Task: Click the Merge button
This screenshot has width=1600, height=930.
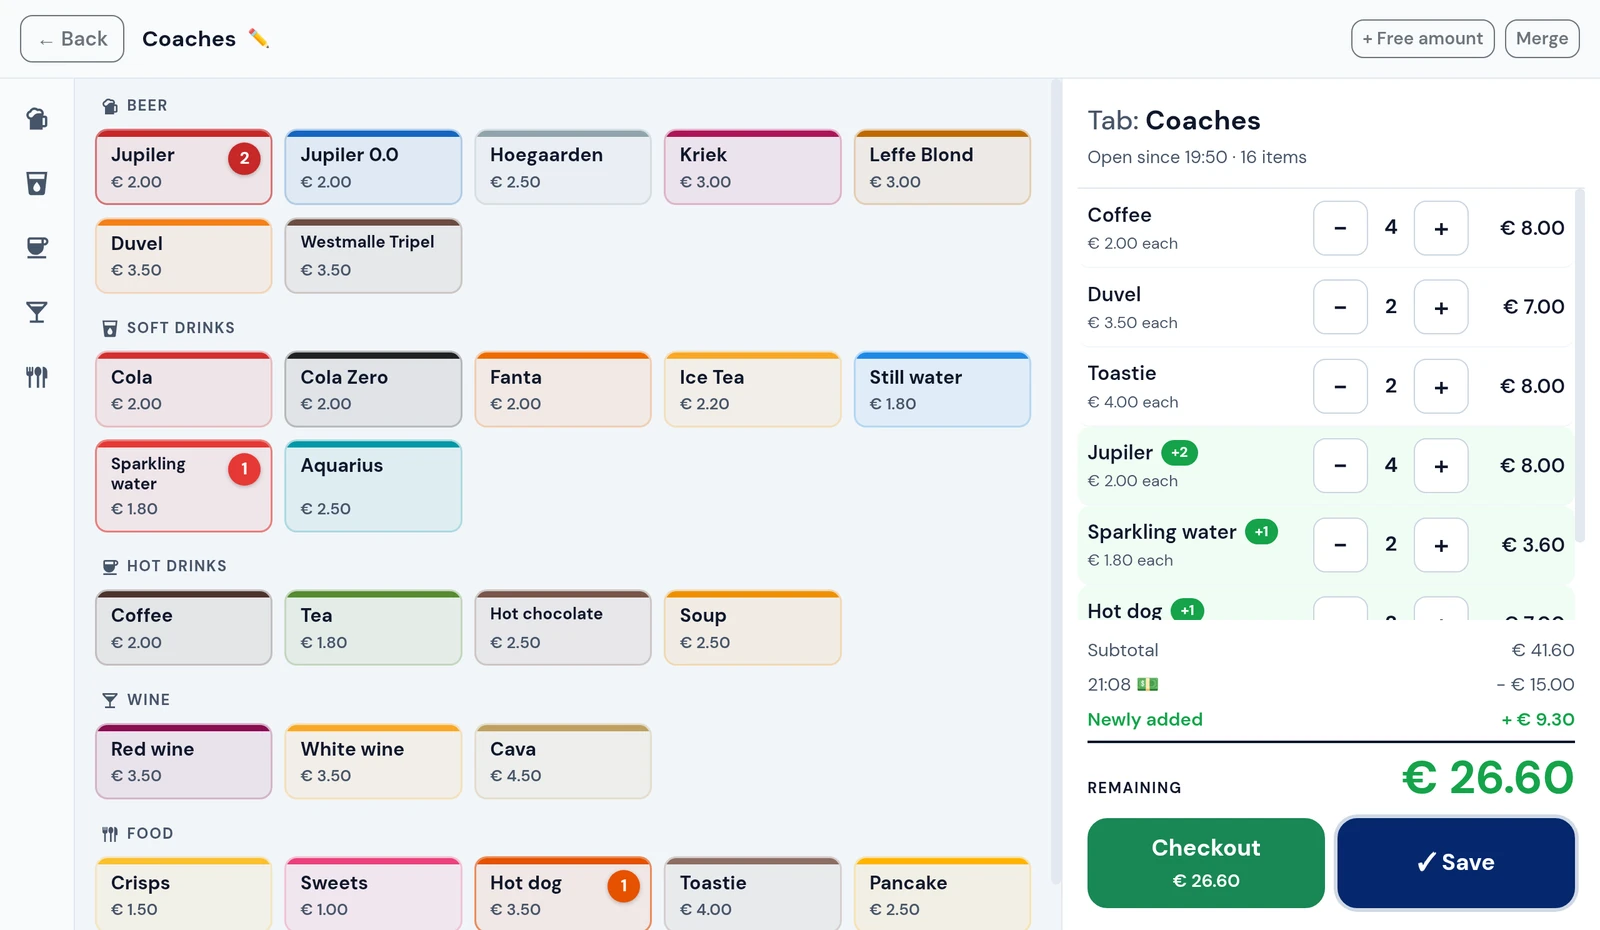Action: 1542,39
